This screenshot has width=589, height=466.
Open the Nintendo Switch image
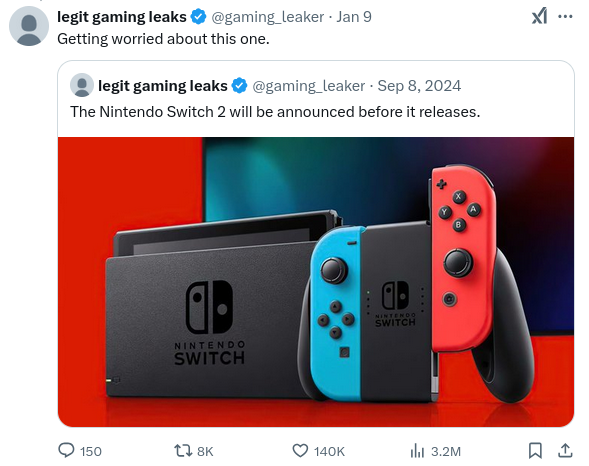click(316, 282)
